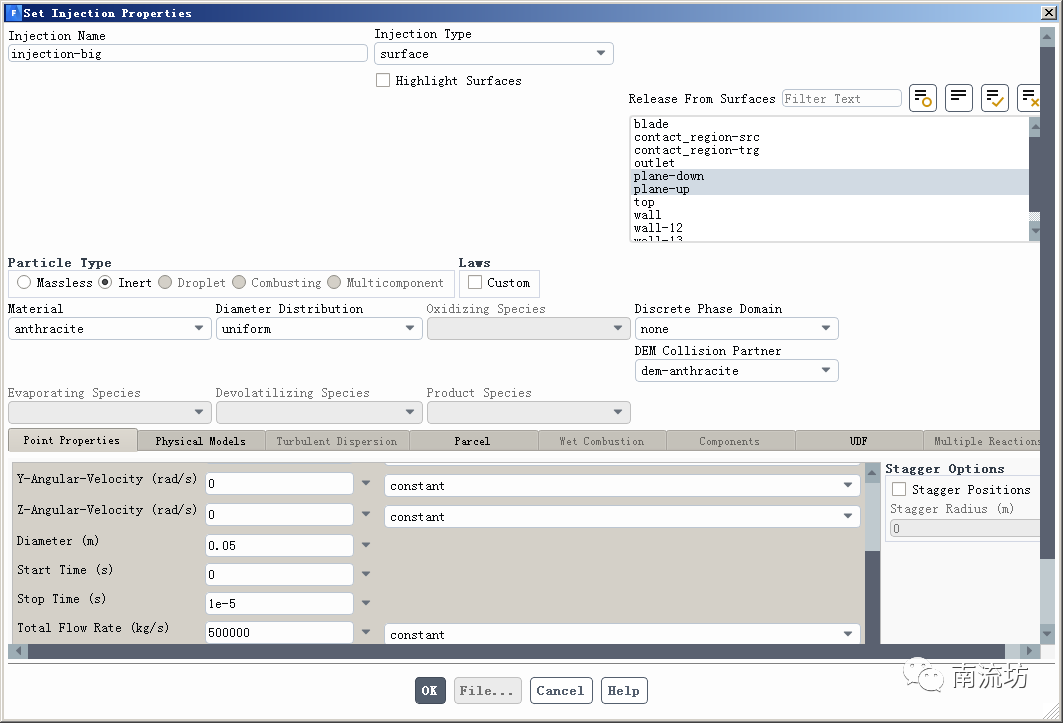The width and height of the screenshot is (1063, 723).
Task: Open the Injection Type dropdown
Action: tap(494, 54)
